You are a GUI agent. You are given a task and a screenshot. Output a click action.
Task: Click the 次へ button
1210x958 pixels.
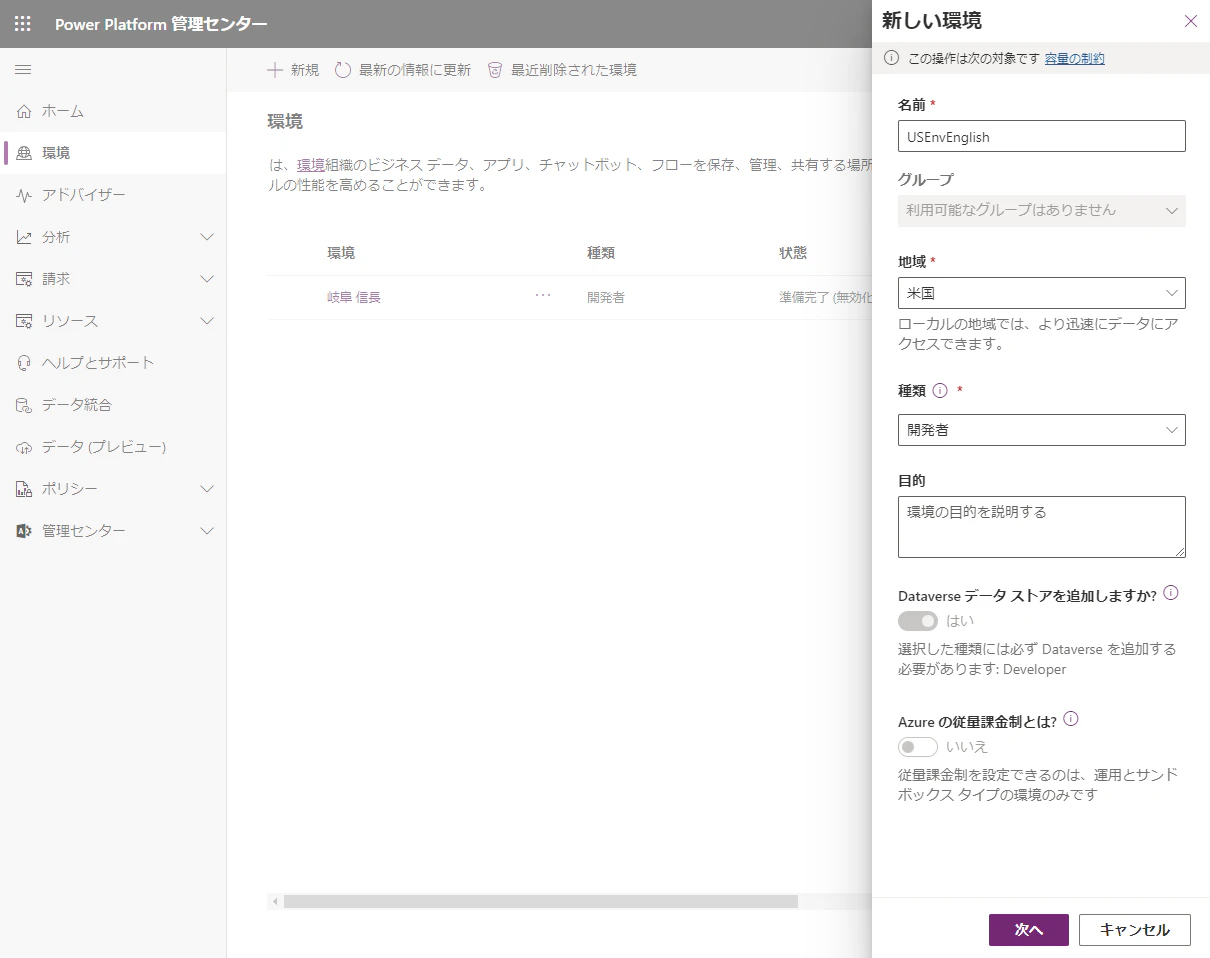[x=1029, y=930]
